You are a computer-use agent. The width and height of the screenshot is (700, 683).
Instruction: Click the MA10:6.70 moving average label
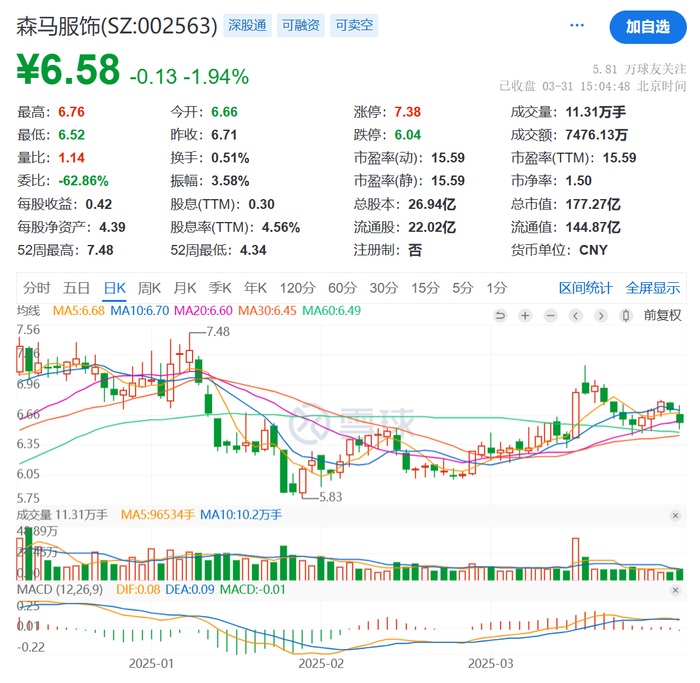click(140, 311)
